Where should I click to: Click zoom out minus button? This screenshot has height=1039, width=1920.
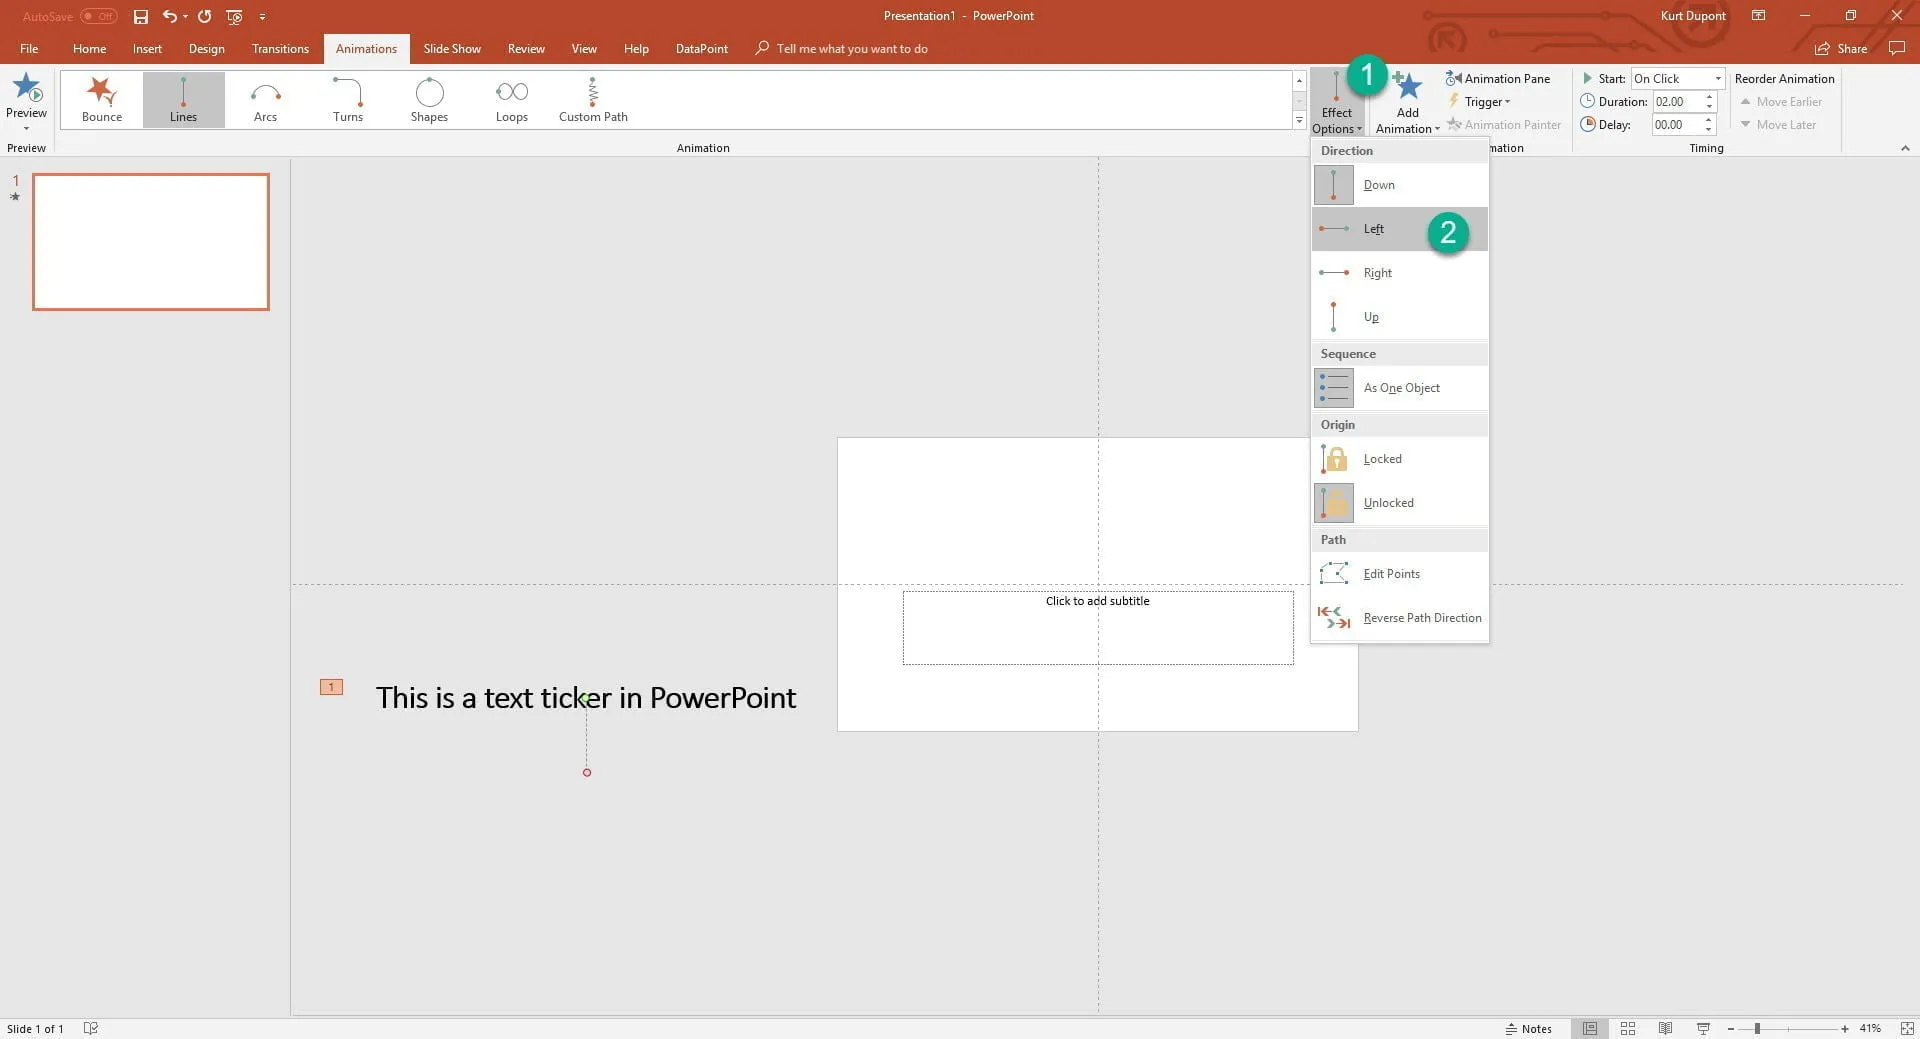(1730, 1028)
